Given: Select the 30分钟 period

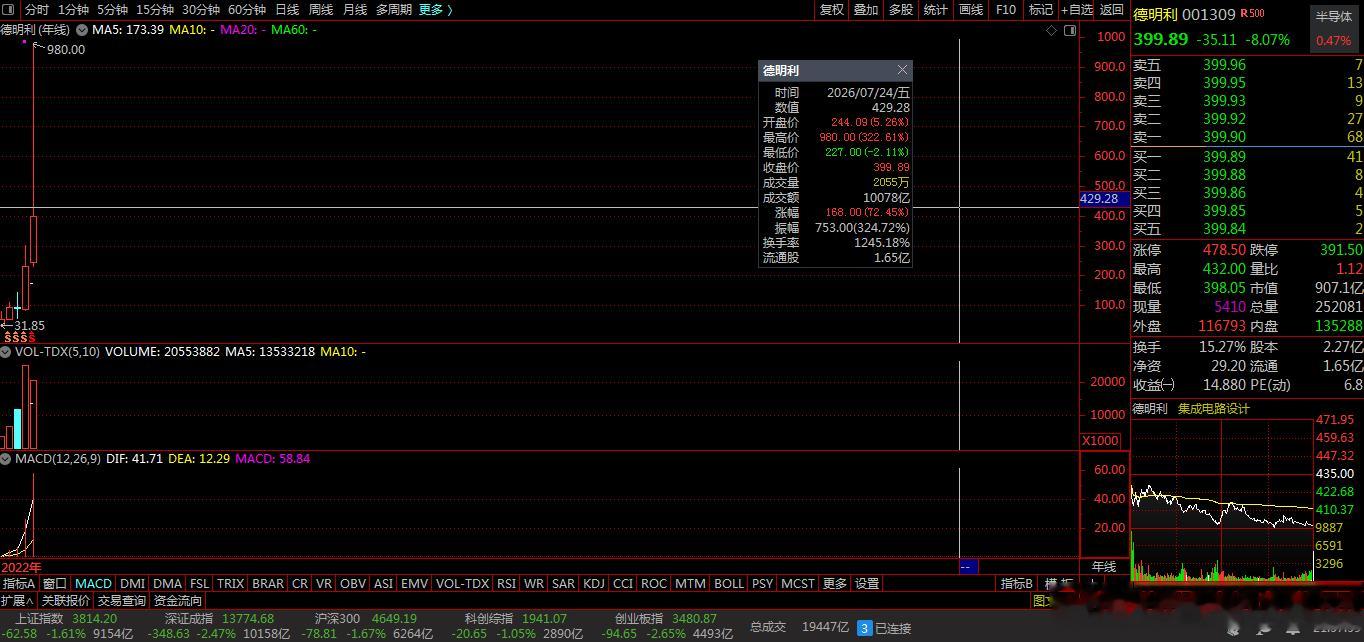Looking at the screenshot, I should click(201, 10).
